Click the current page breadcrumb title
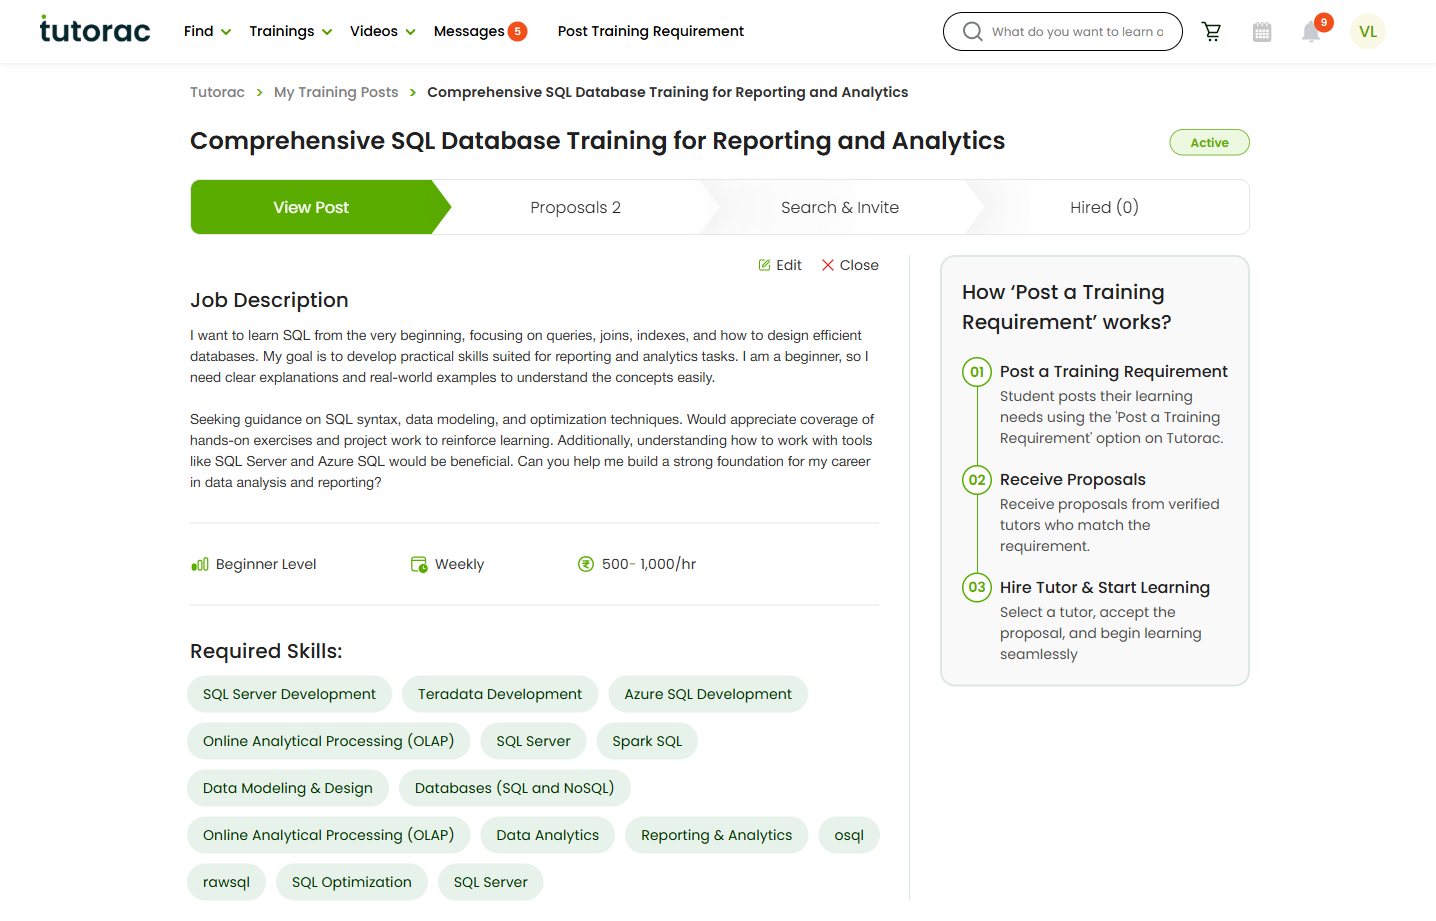Viewport: 1436px width, 921px height. click(x=668, y=92)
